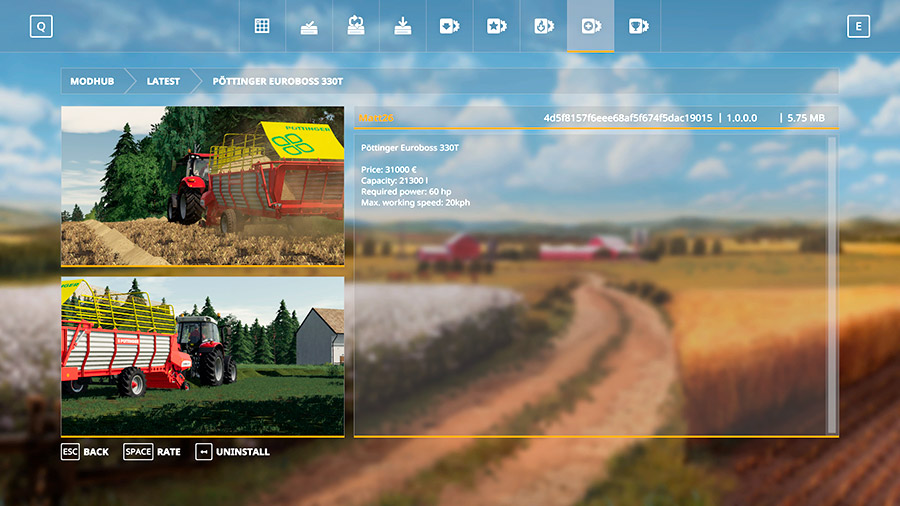Image resolution: width=900 pixels, height=506 pixels.
Task: Click author name Matt26
Action: (376, 118)
